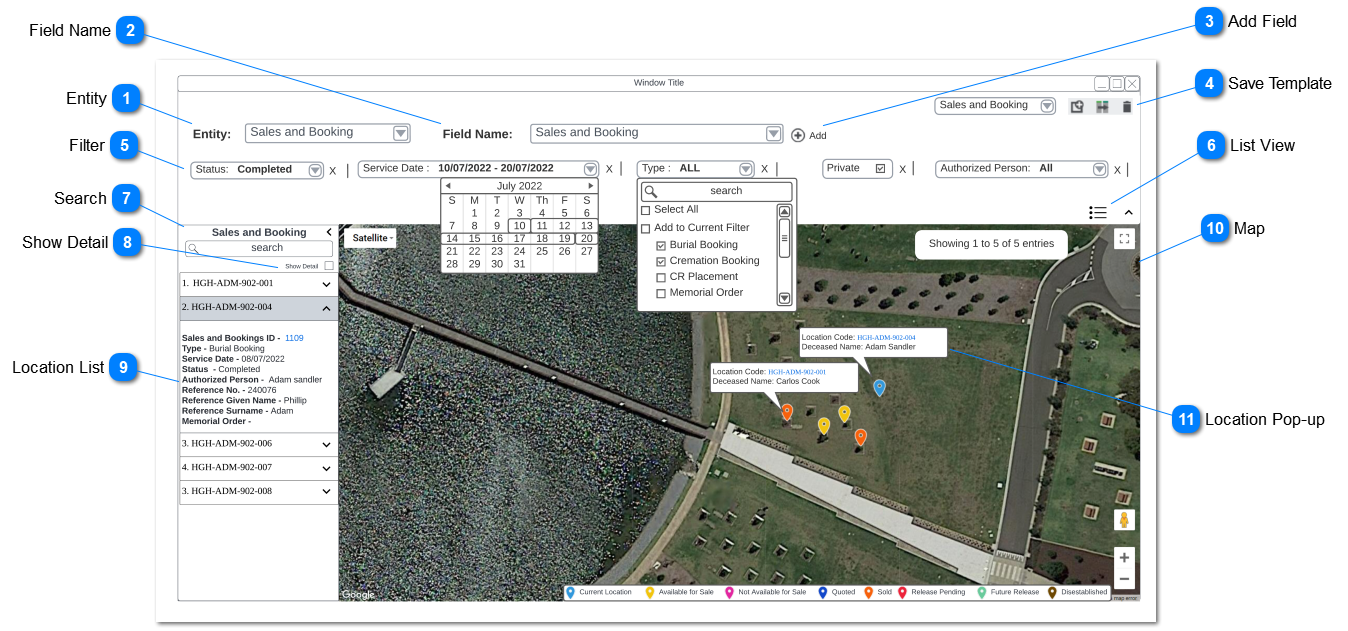Image resolution: width=1348 pixels, height=631 pixels.
Task: Toggle the Show Detail checkbox
Action: point(329,266)
